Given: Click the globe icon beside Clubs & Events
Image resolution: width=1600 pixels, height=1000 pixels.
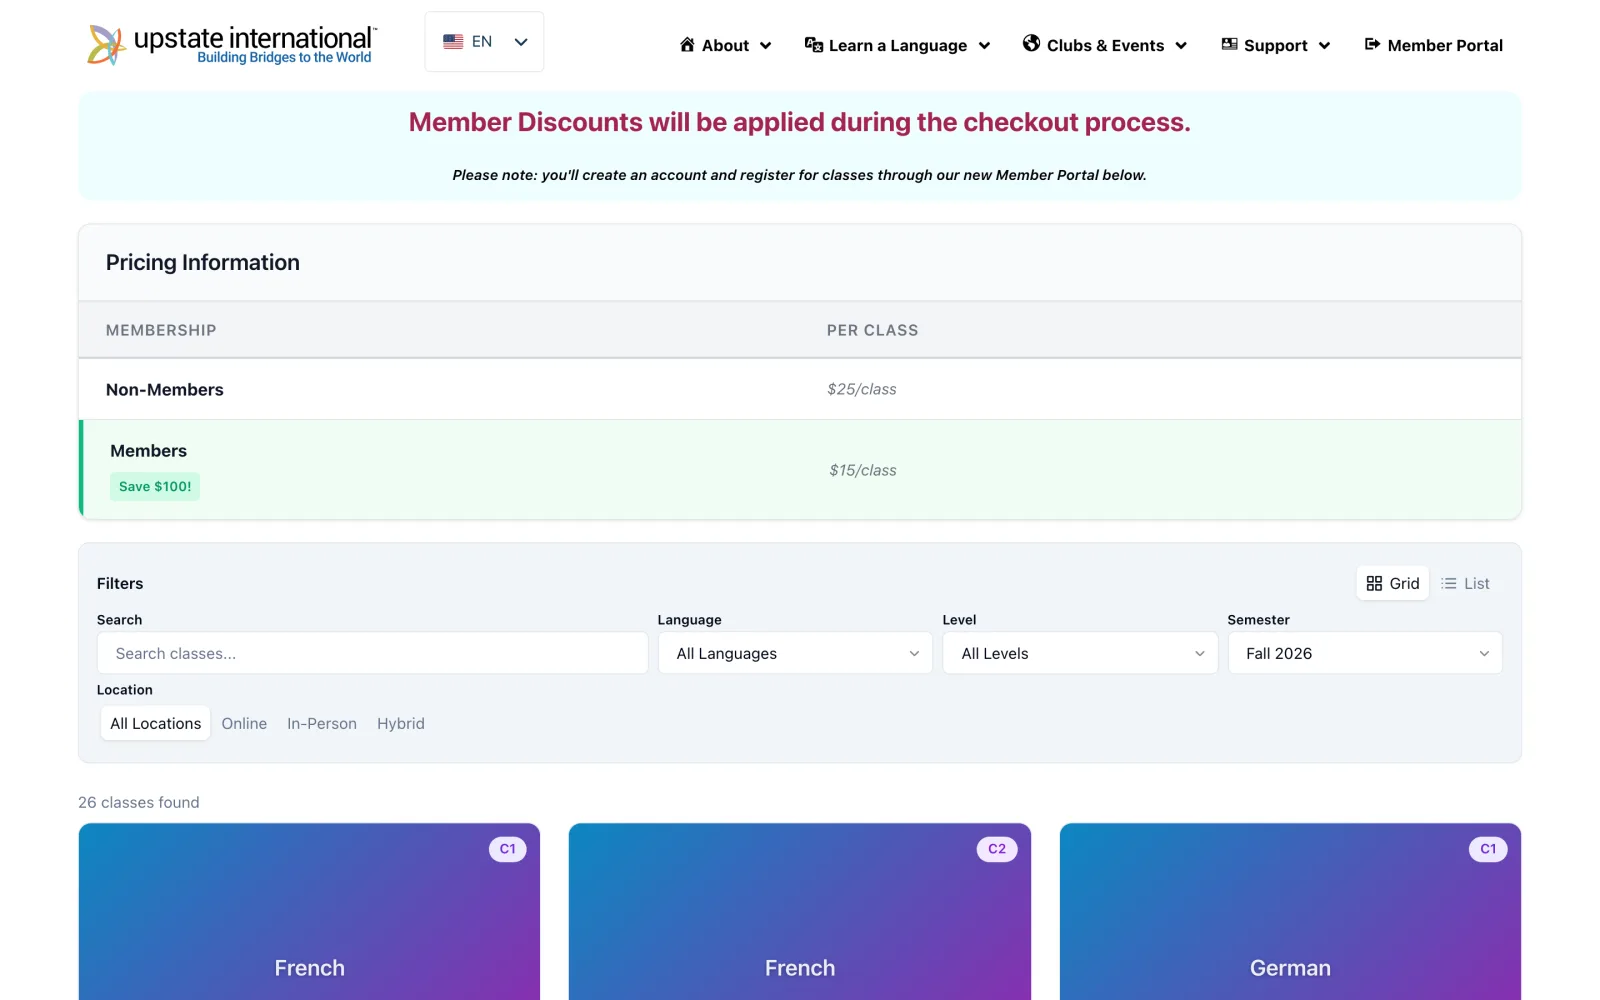Looking at the screenshot, I should click(x=1031, y=44).
